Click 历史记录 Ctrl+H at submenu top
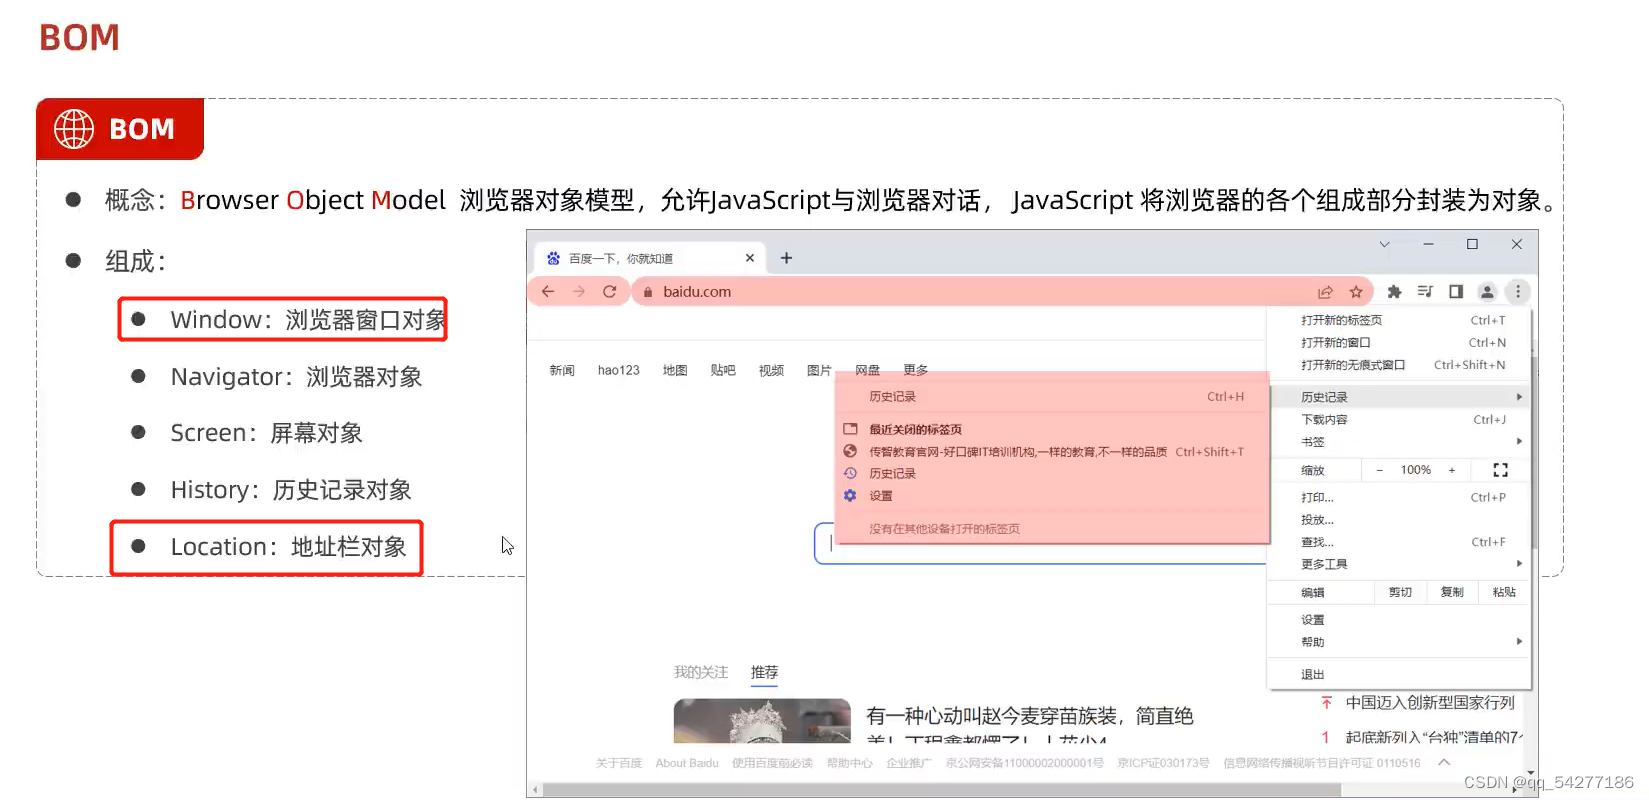1649x800 pixels. (1052, 397)
